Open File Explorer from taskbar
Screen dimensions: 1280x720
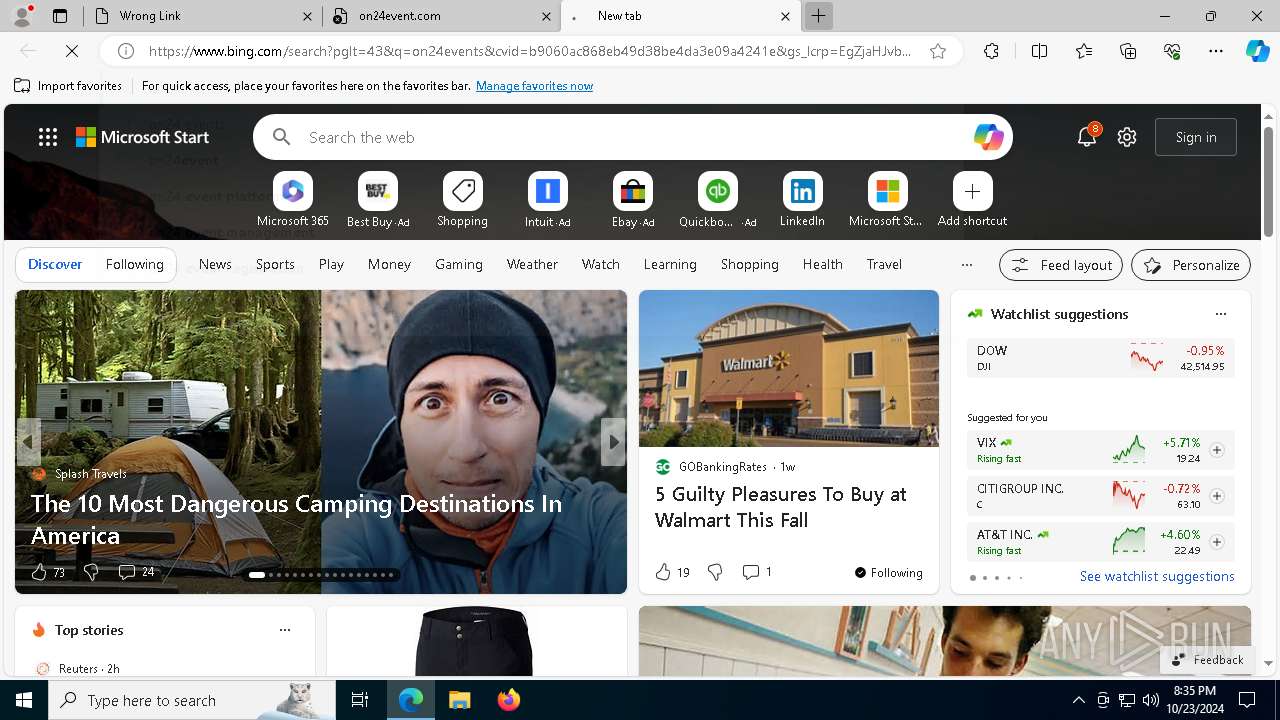(x=459, y=700)
